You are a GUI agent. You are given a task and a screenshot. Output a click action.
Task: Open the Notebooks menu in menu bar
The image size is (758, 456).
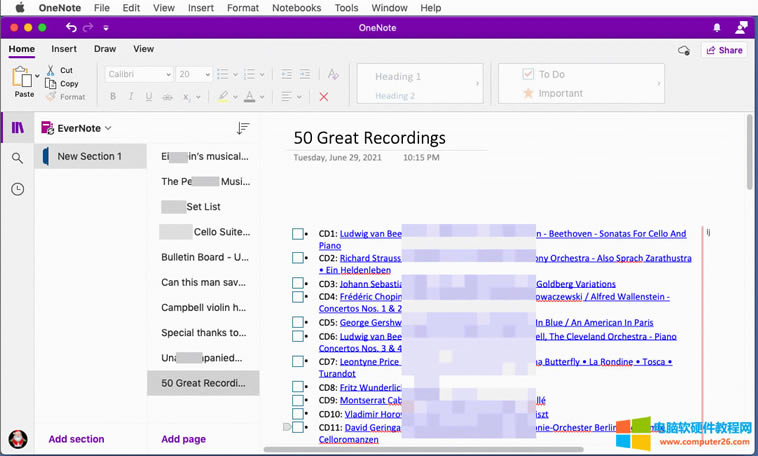[x=296, y=8]
